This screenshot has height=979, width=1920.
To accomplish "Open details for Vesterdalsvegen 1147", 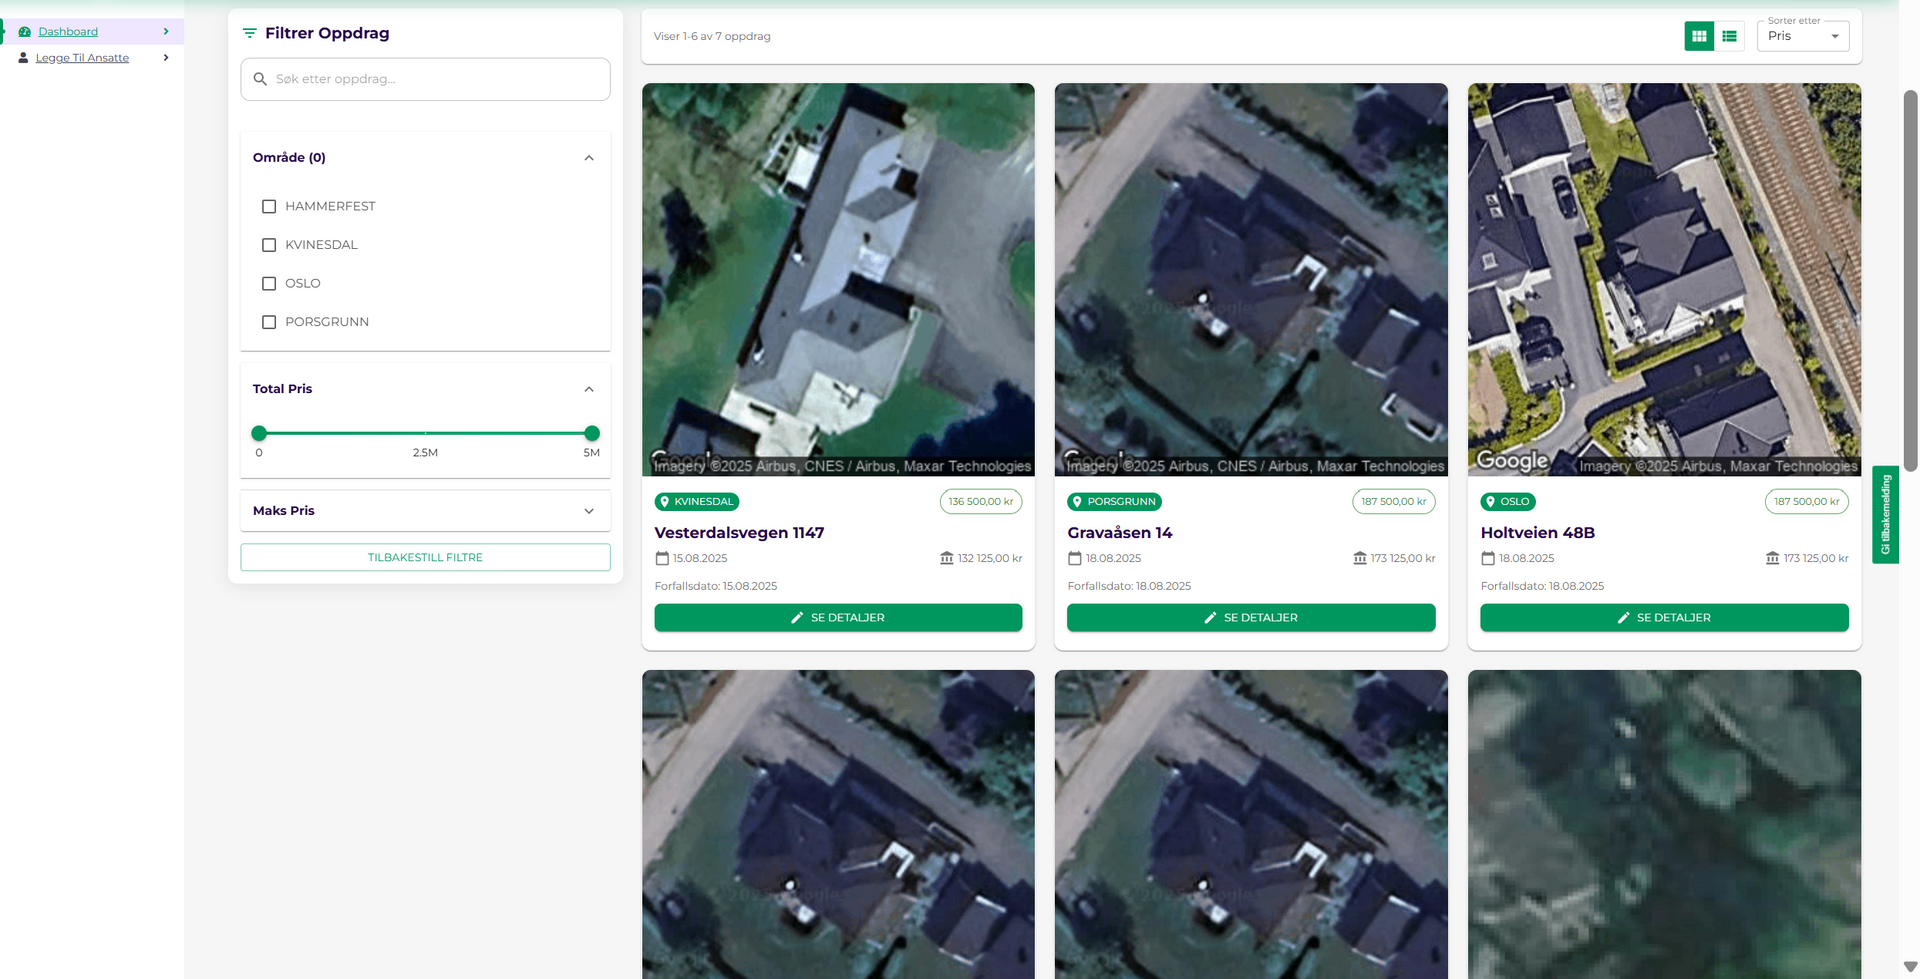I will tap(838, 618).
